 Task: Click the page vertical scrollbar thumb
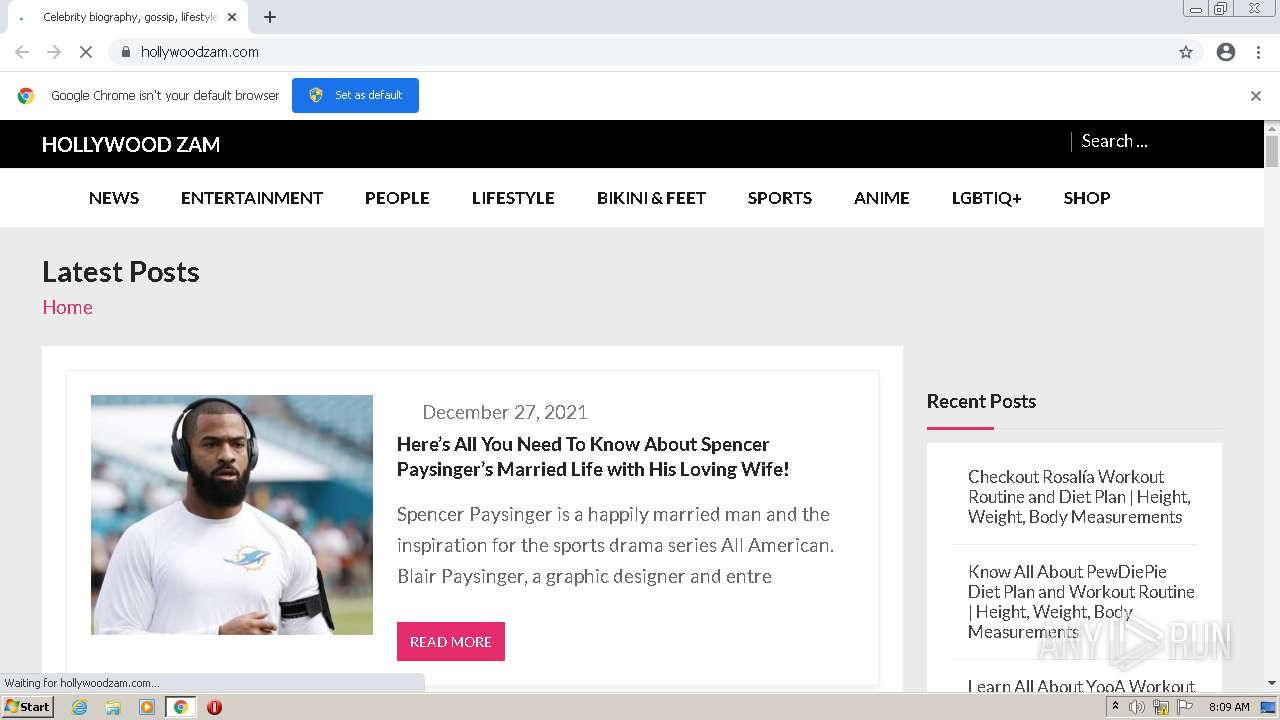tap(1272, 152)
